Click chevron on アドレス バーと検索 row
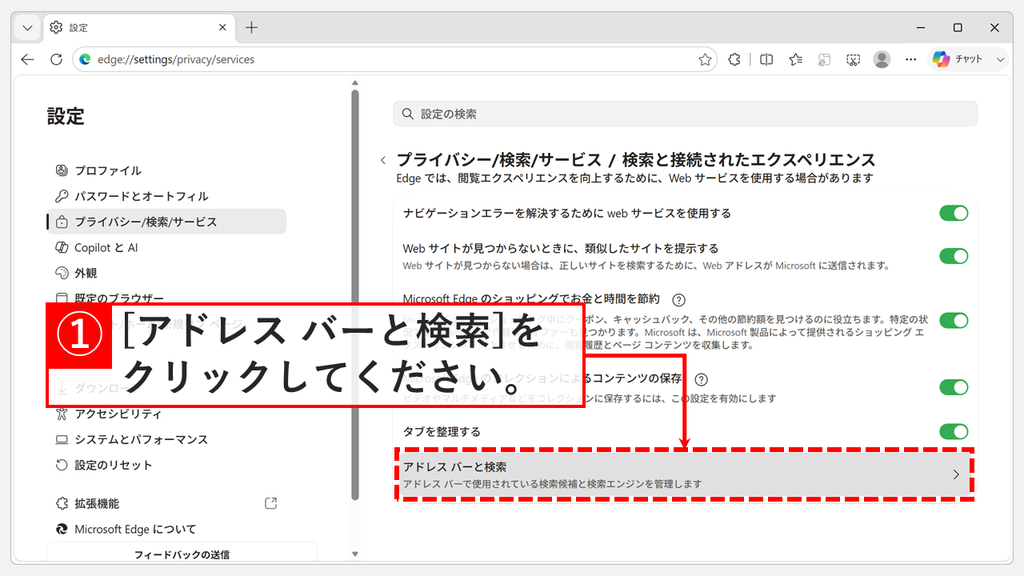The height and width of the screenshot is (576, 1024). pos(956,475)
